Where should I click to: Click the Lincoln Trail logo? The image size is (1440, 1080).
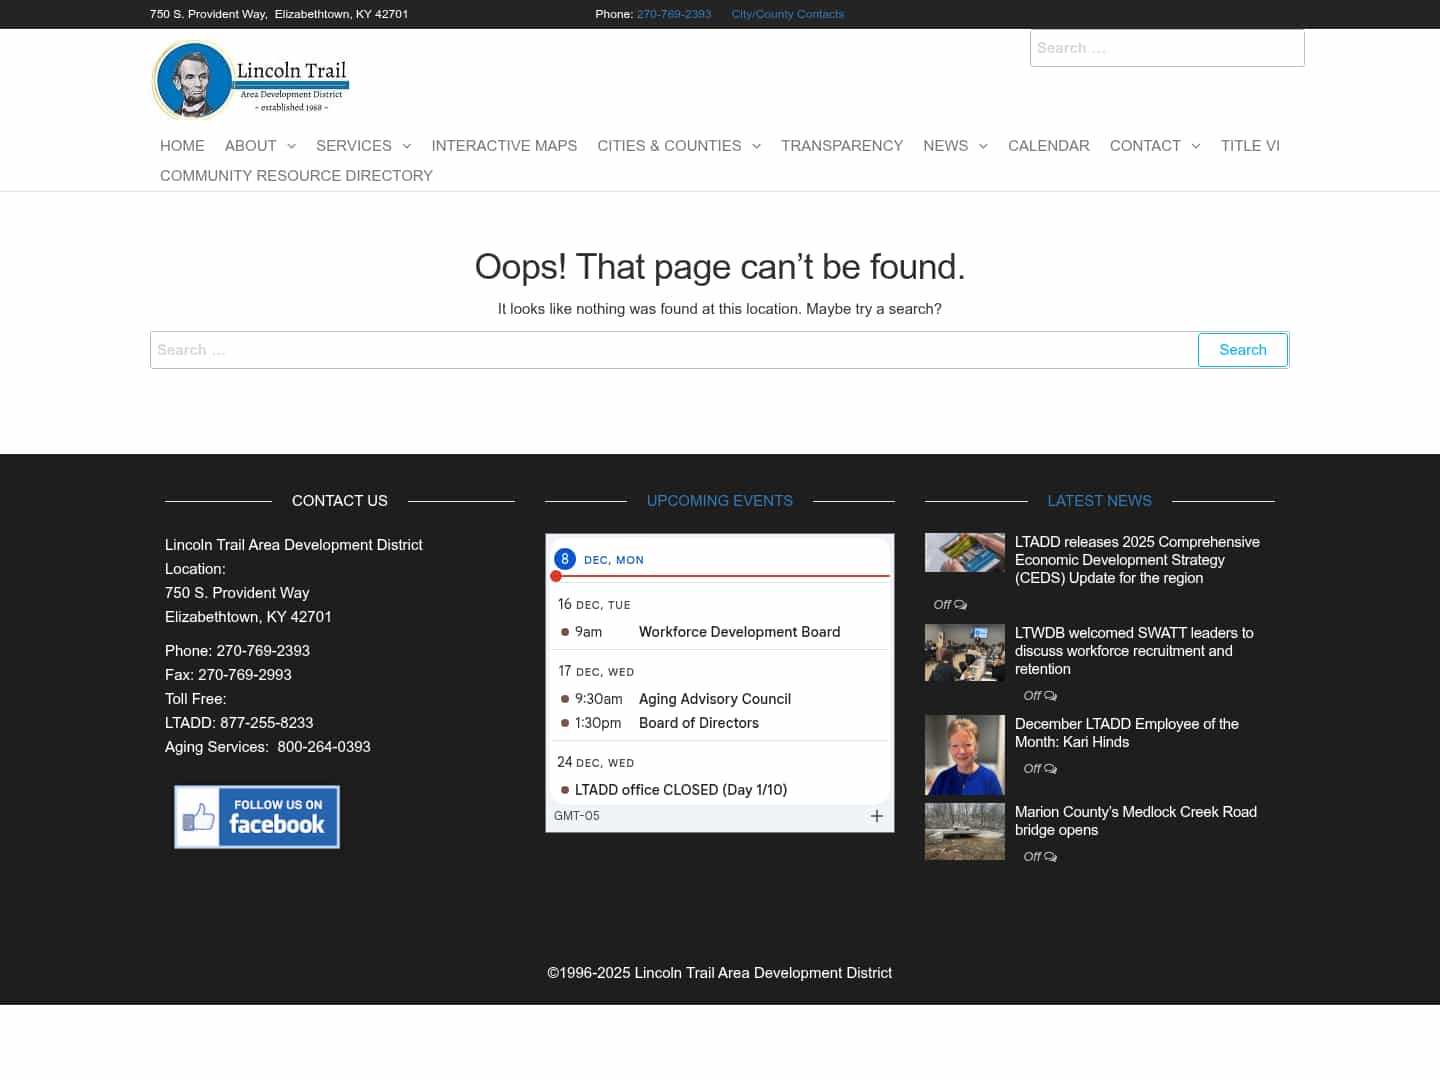tap(250, 80)
